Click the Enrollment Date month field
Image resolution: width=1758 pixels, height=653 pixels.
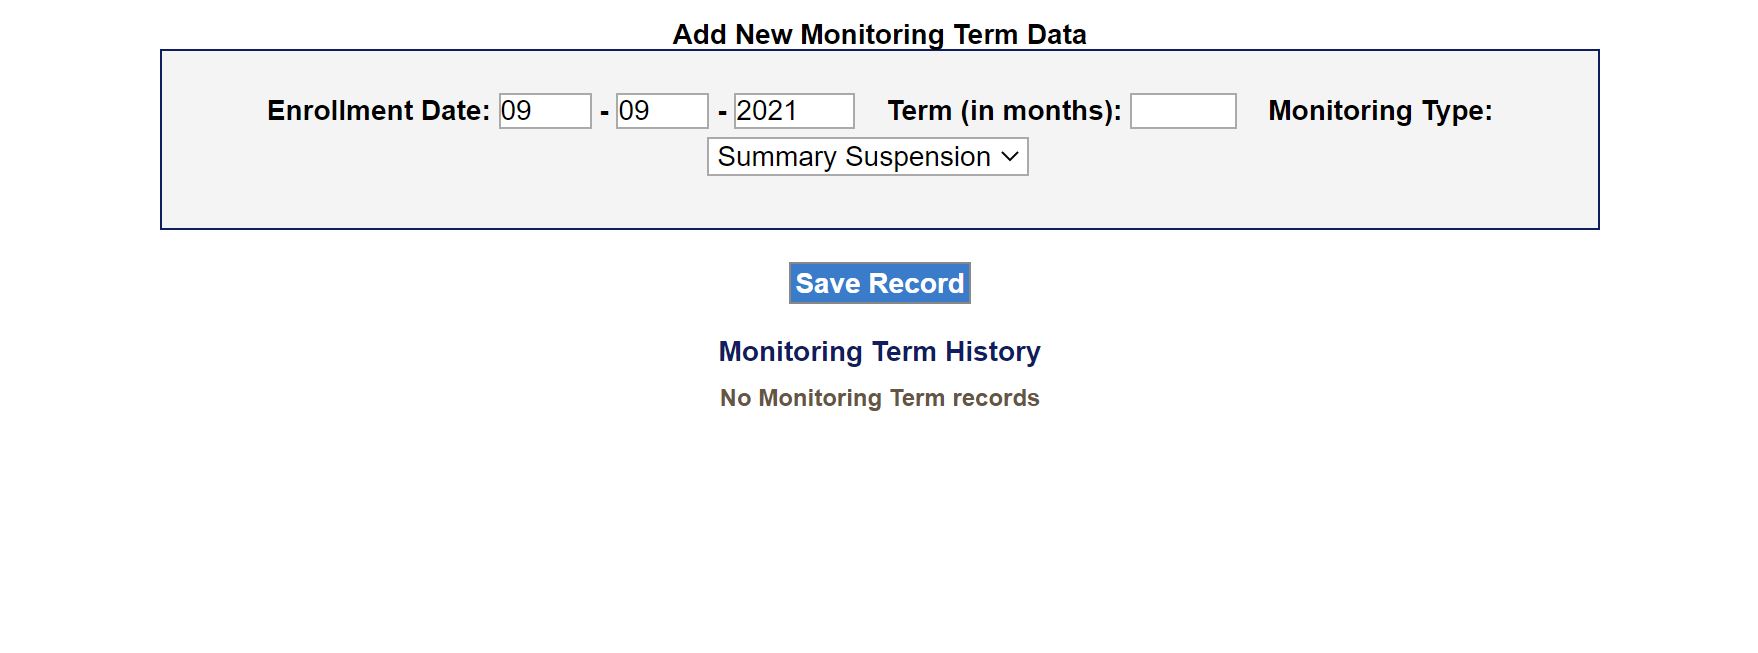pos(545,111)
